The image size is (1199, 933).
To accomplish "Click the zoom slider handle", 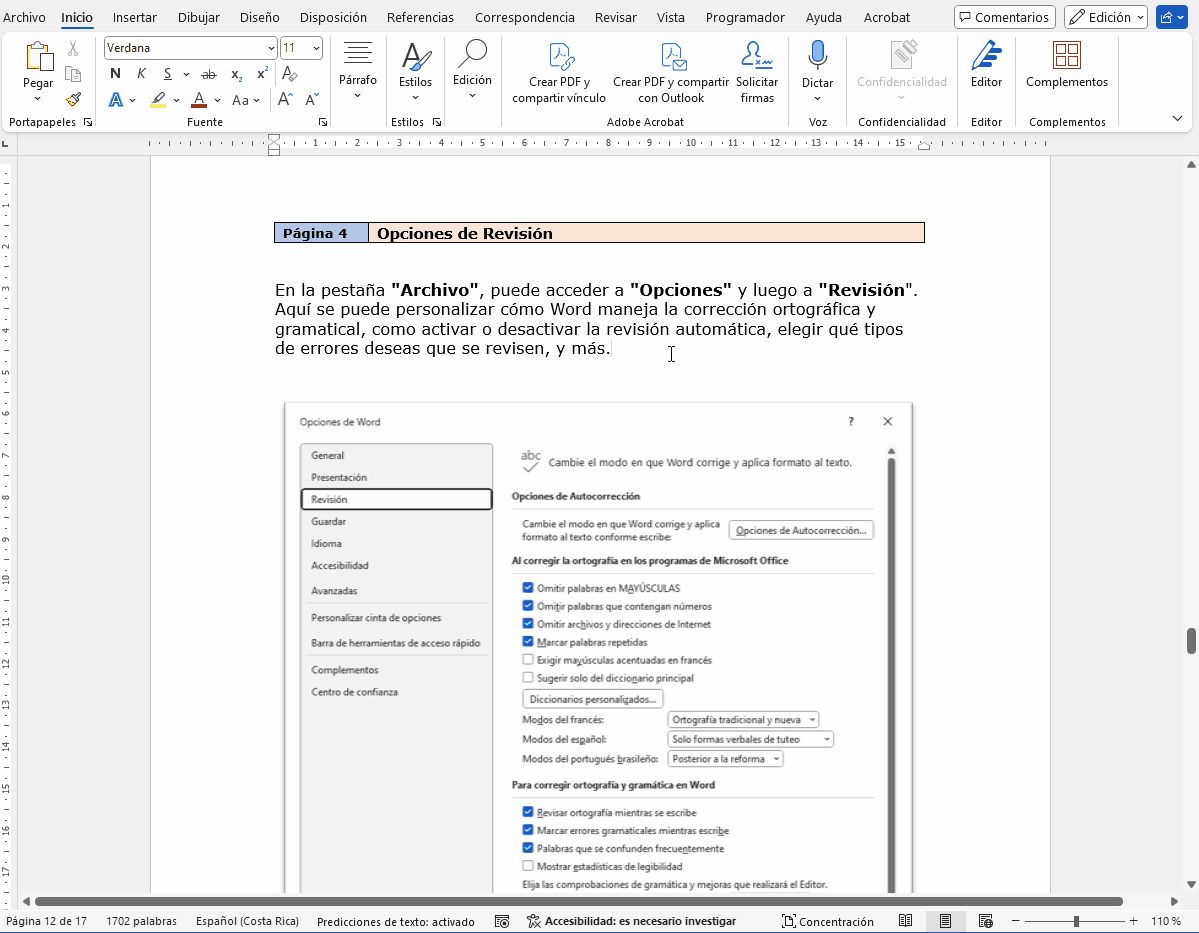I will (1076, 921).
